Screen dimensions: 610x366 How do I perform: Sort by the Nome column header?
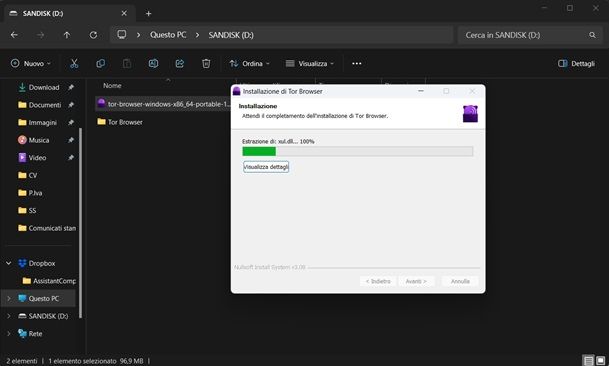coord(112,86)
